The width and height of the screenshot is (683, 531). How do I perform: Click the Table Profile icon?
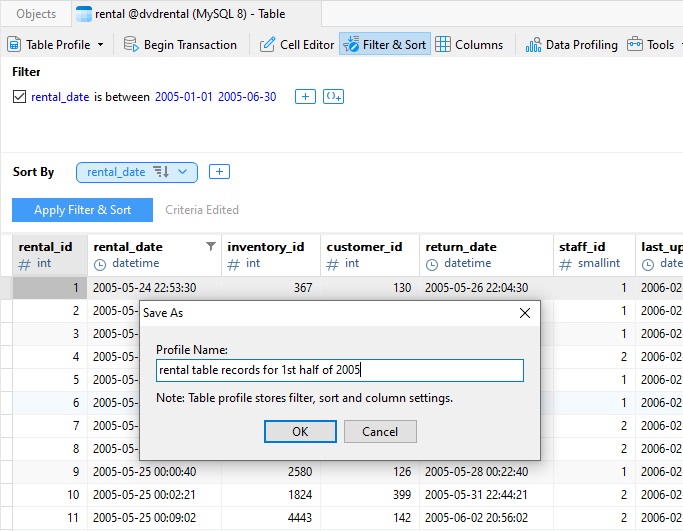14,44
